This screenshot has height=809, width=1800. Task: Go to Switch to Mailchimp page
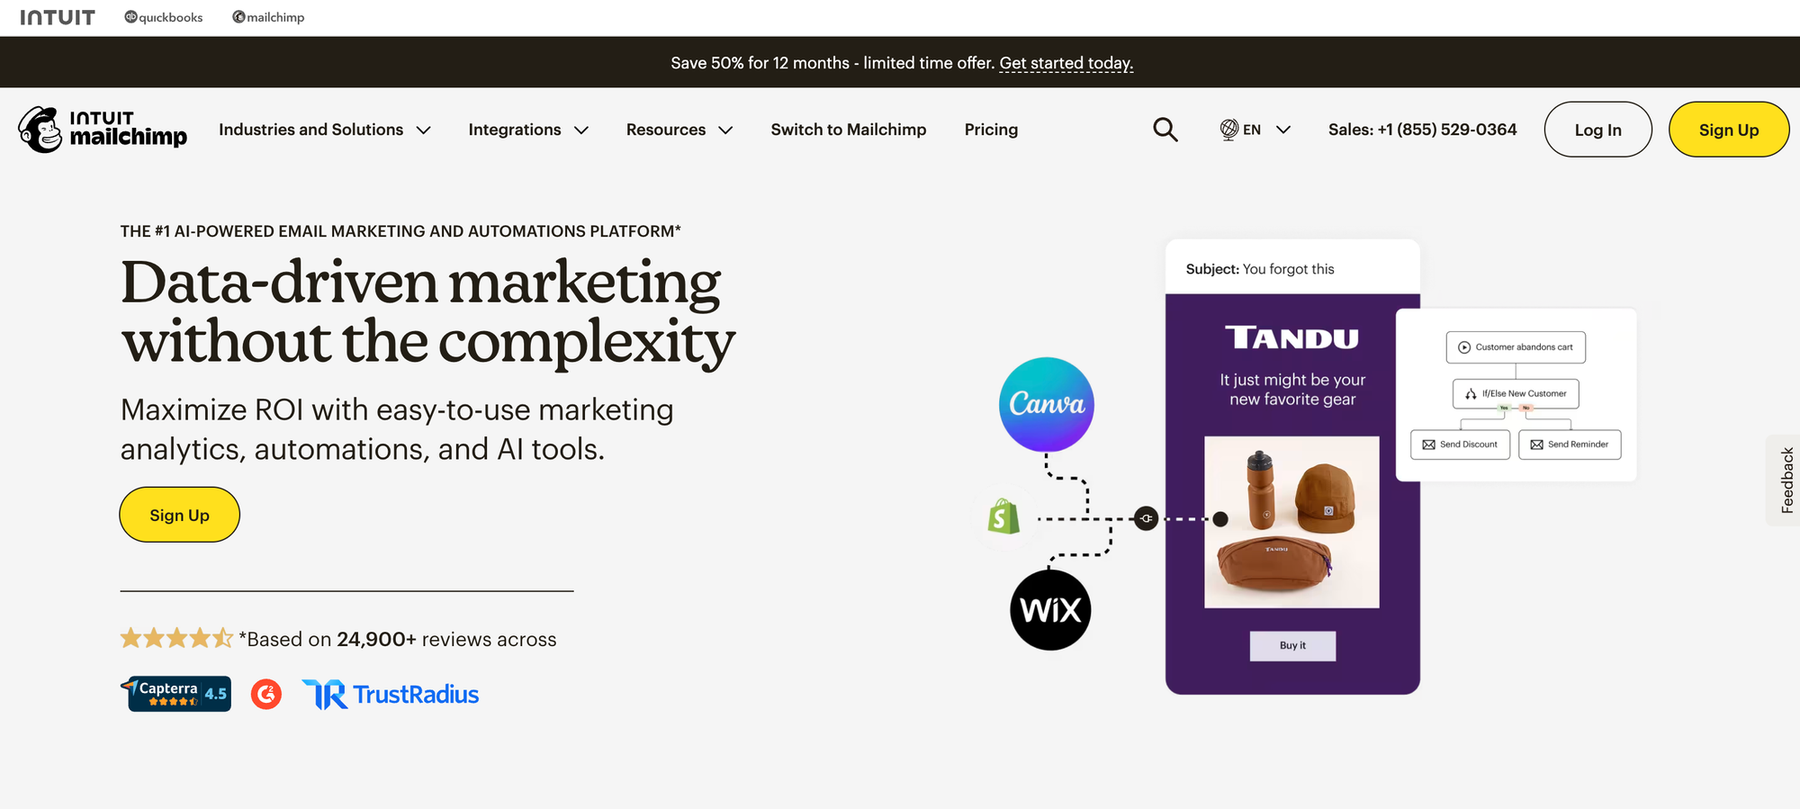(848, 130)
